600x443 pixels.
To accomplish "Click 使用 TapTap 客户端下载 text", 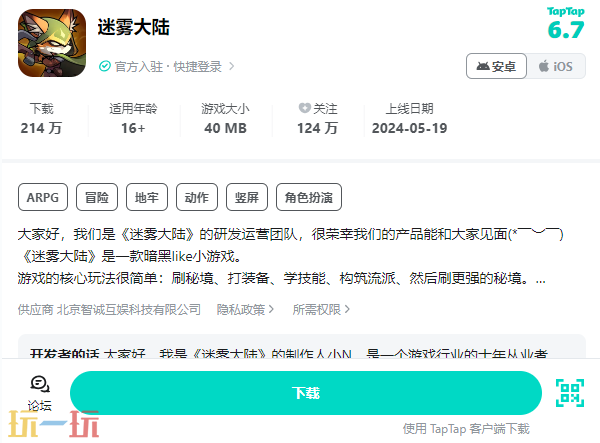I will 466,429.
